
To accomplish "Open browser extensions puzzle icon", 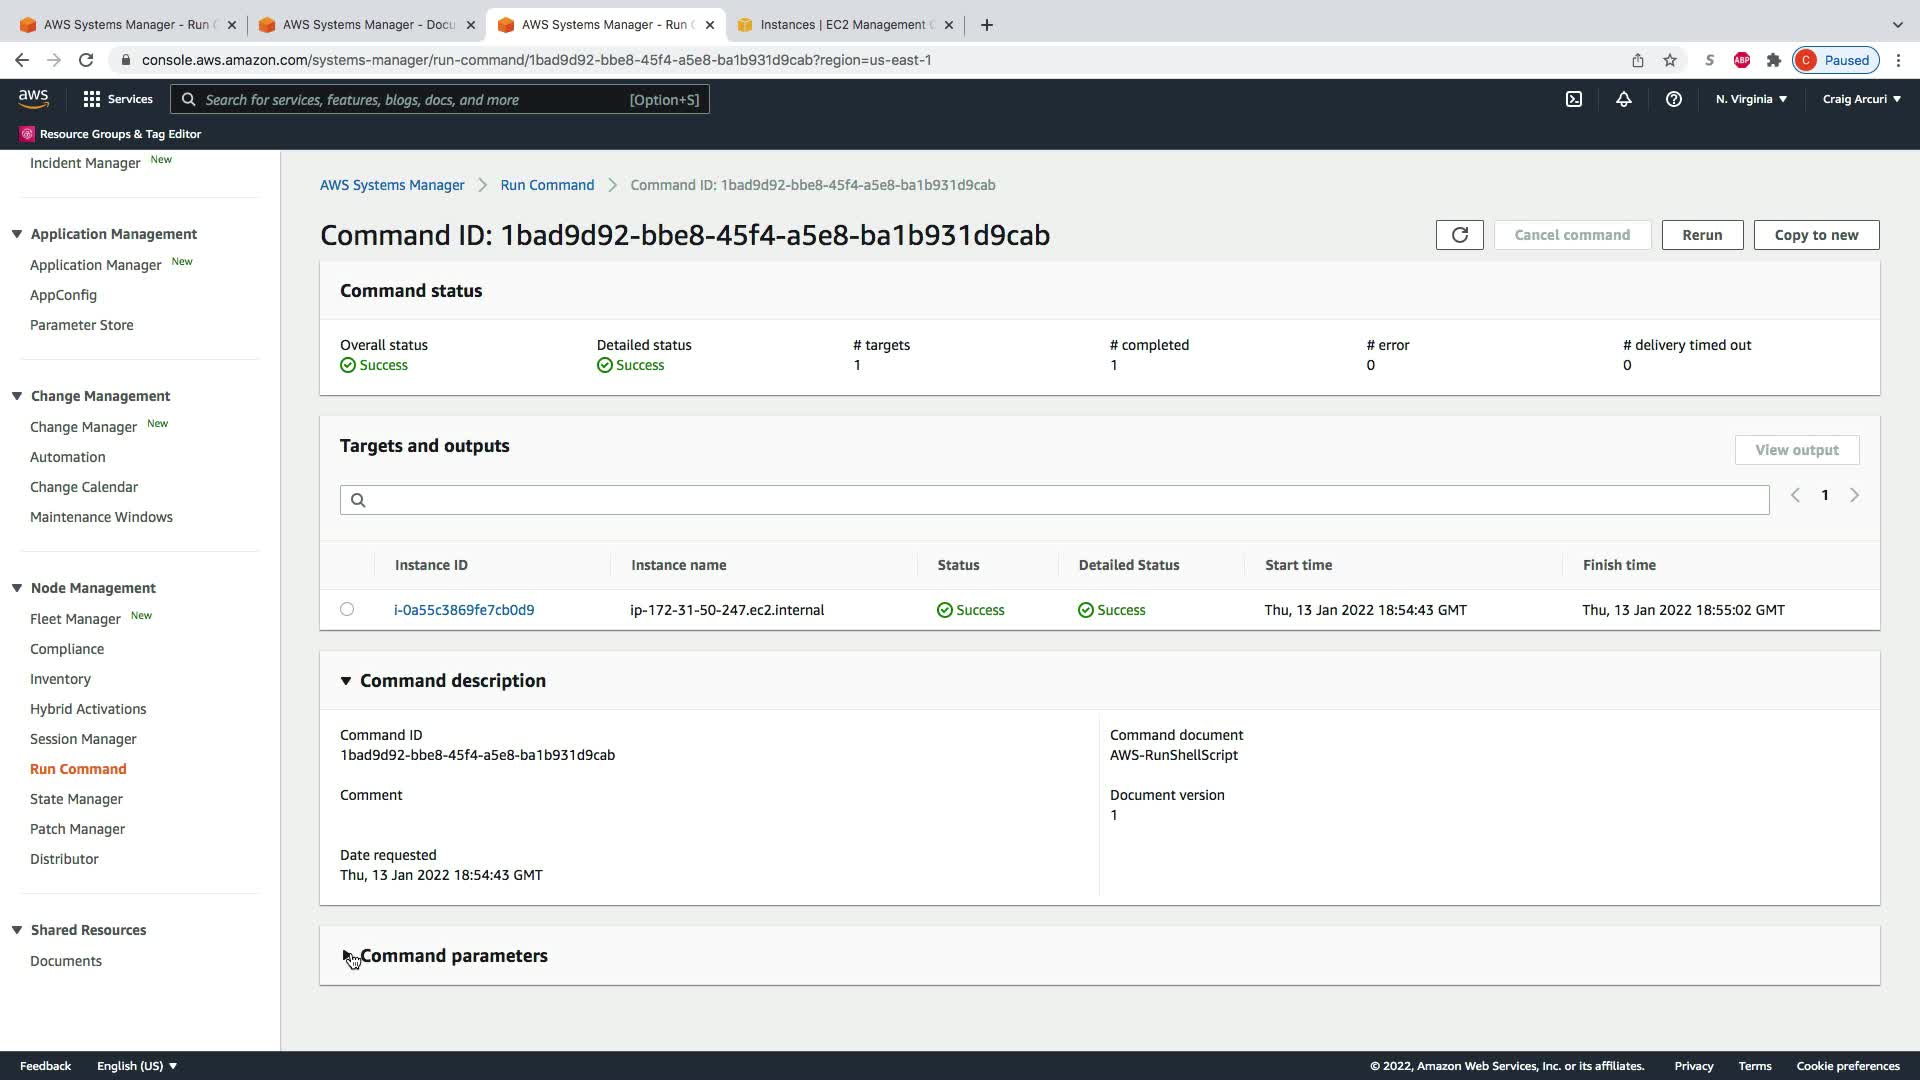I will (1773, 60).
